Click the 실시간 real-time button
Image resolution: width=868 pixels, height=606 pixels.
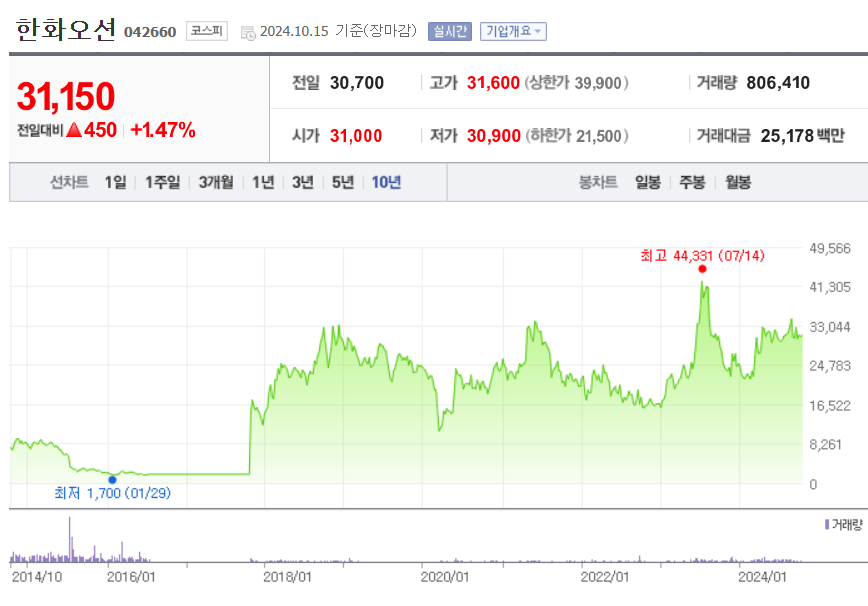[x=450, y=32]
